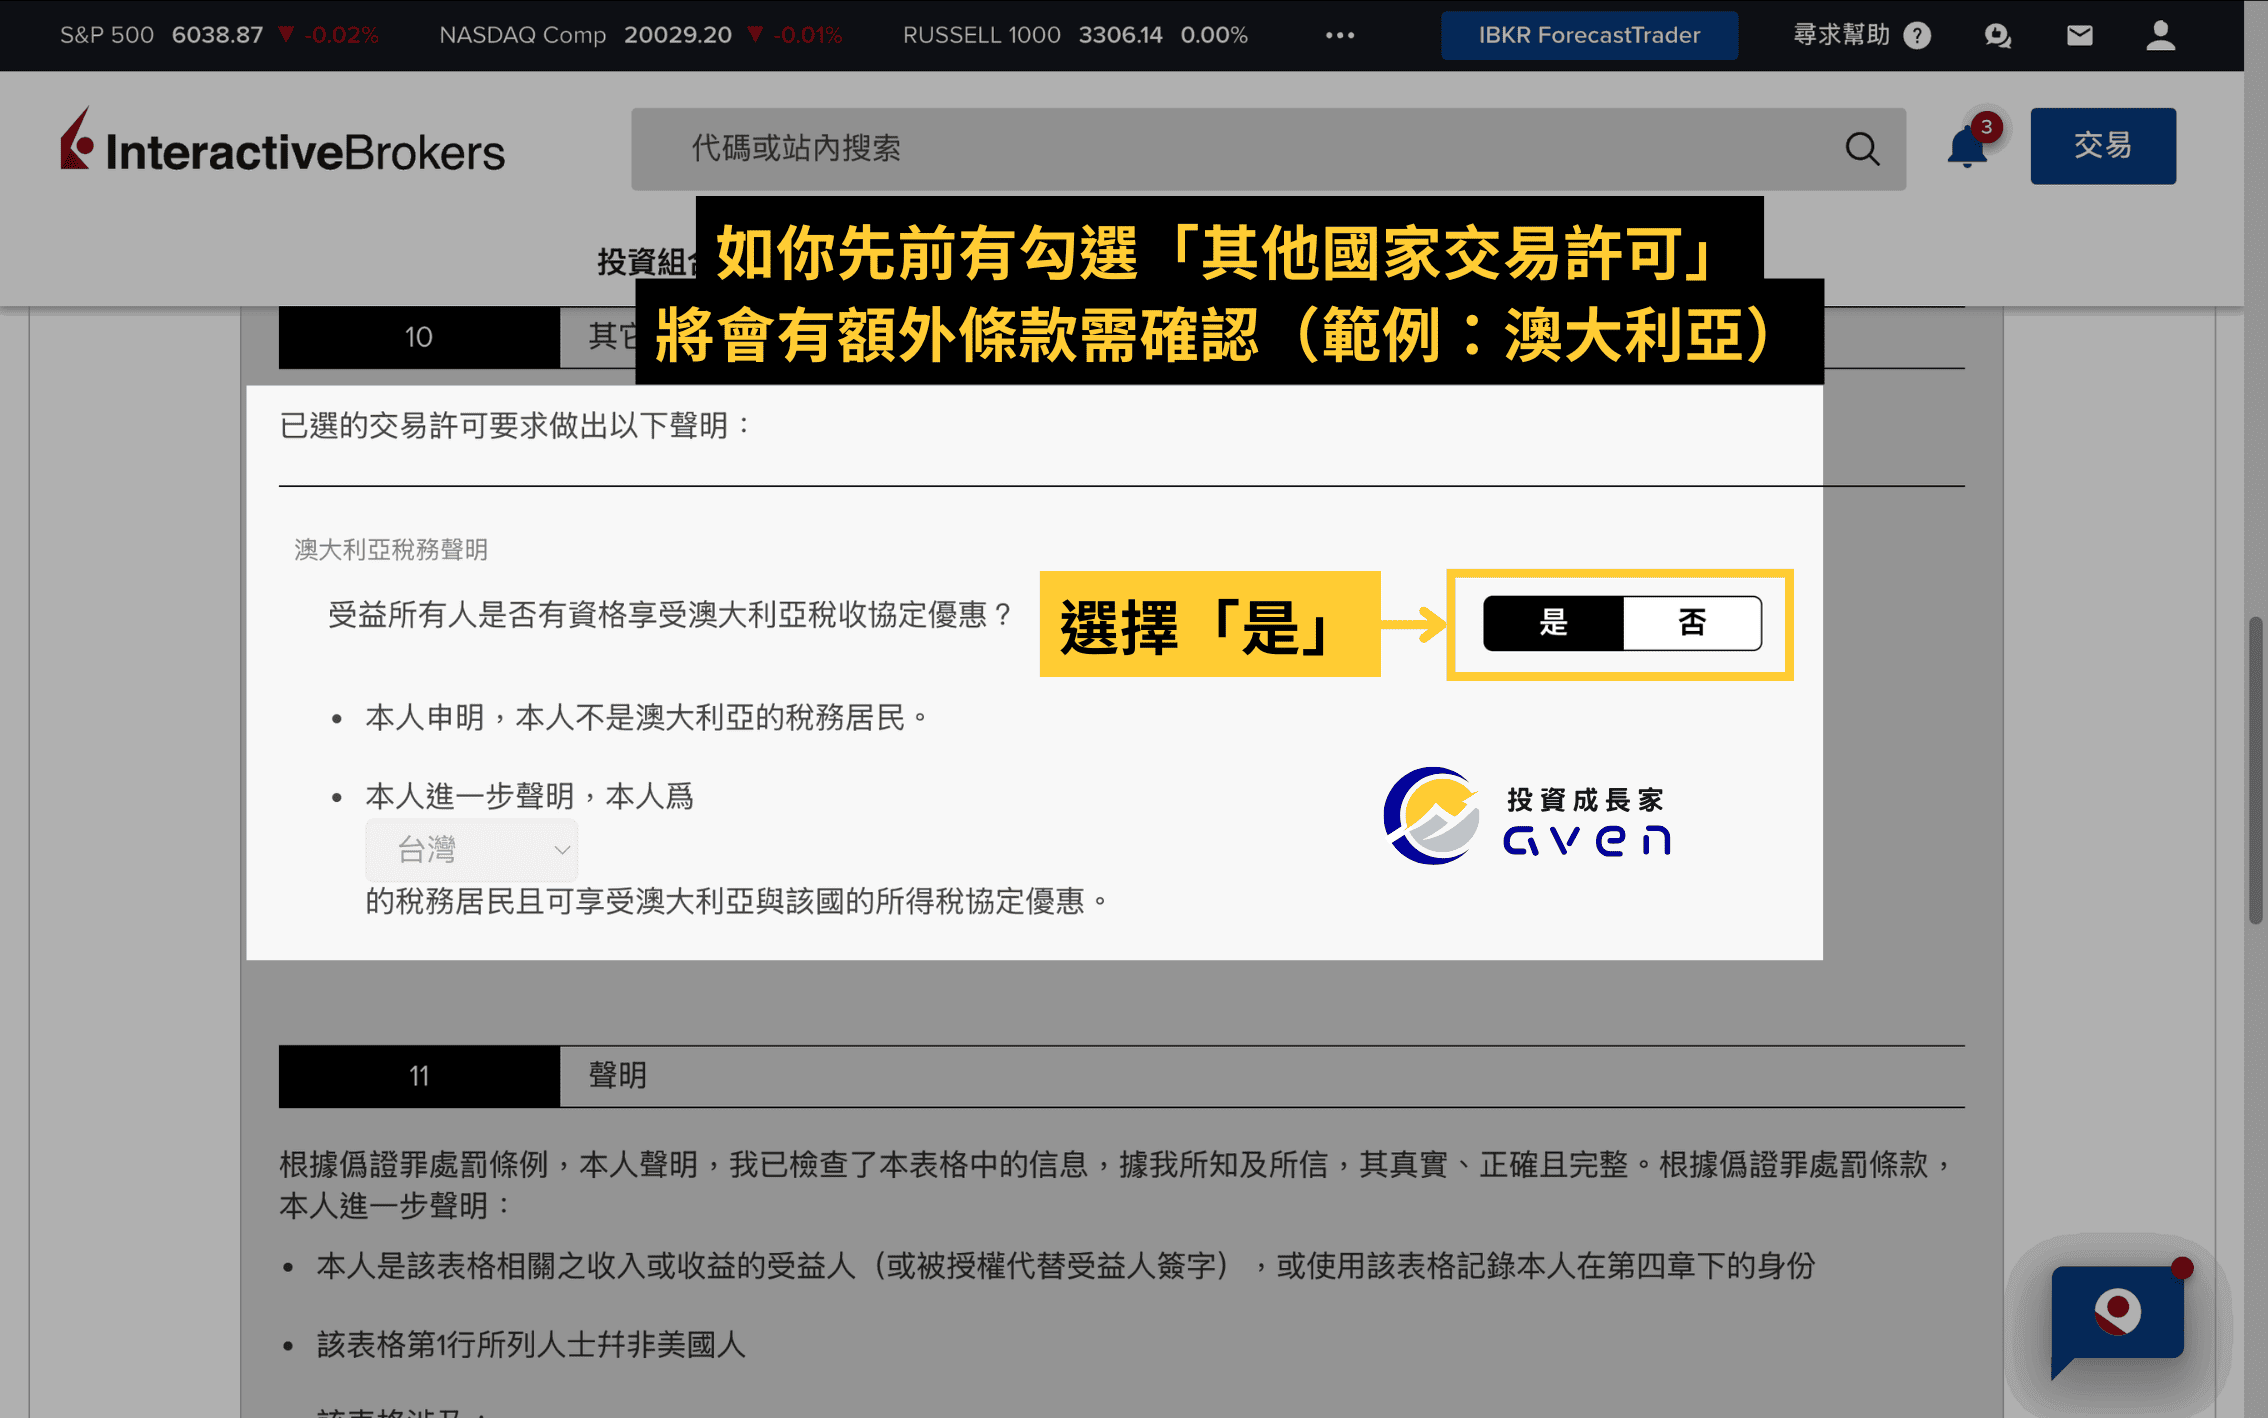Image resolution: width=2268 pixels, height=1418 pixels.
Task: Toggle the highlighted 是/否 switch
Action: (1620, 622)
